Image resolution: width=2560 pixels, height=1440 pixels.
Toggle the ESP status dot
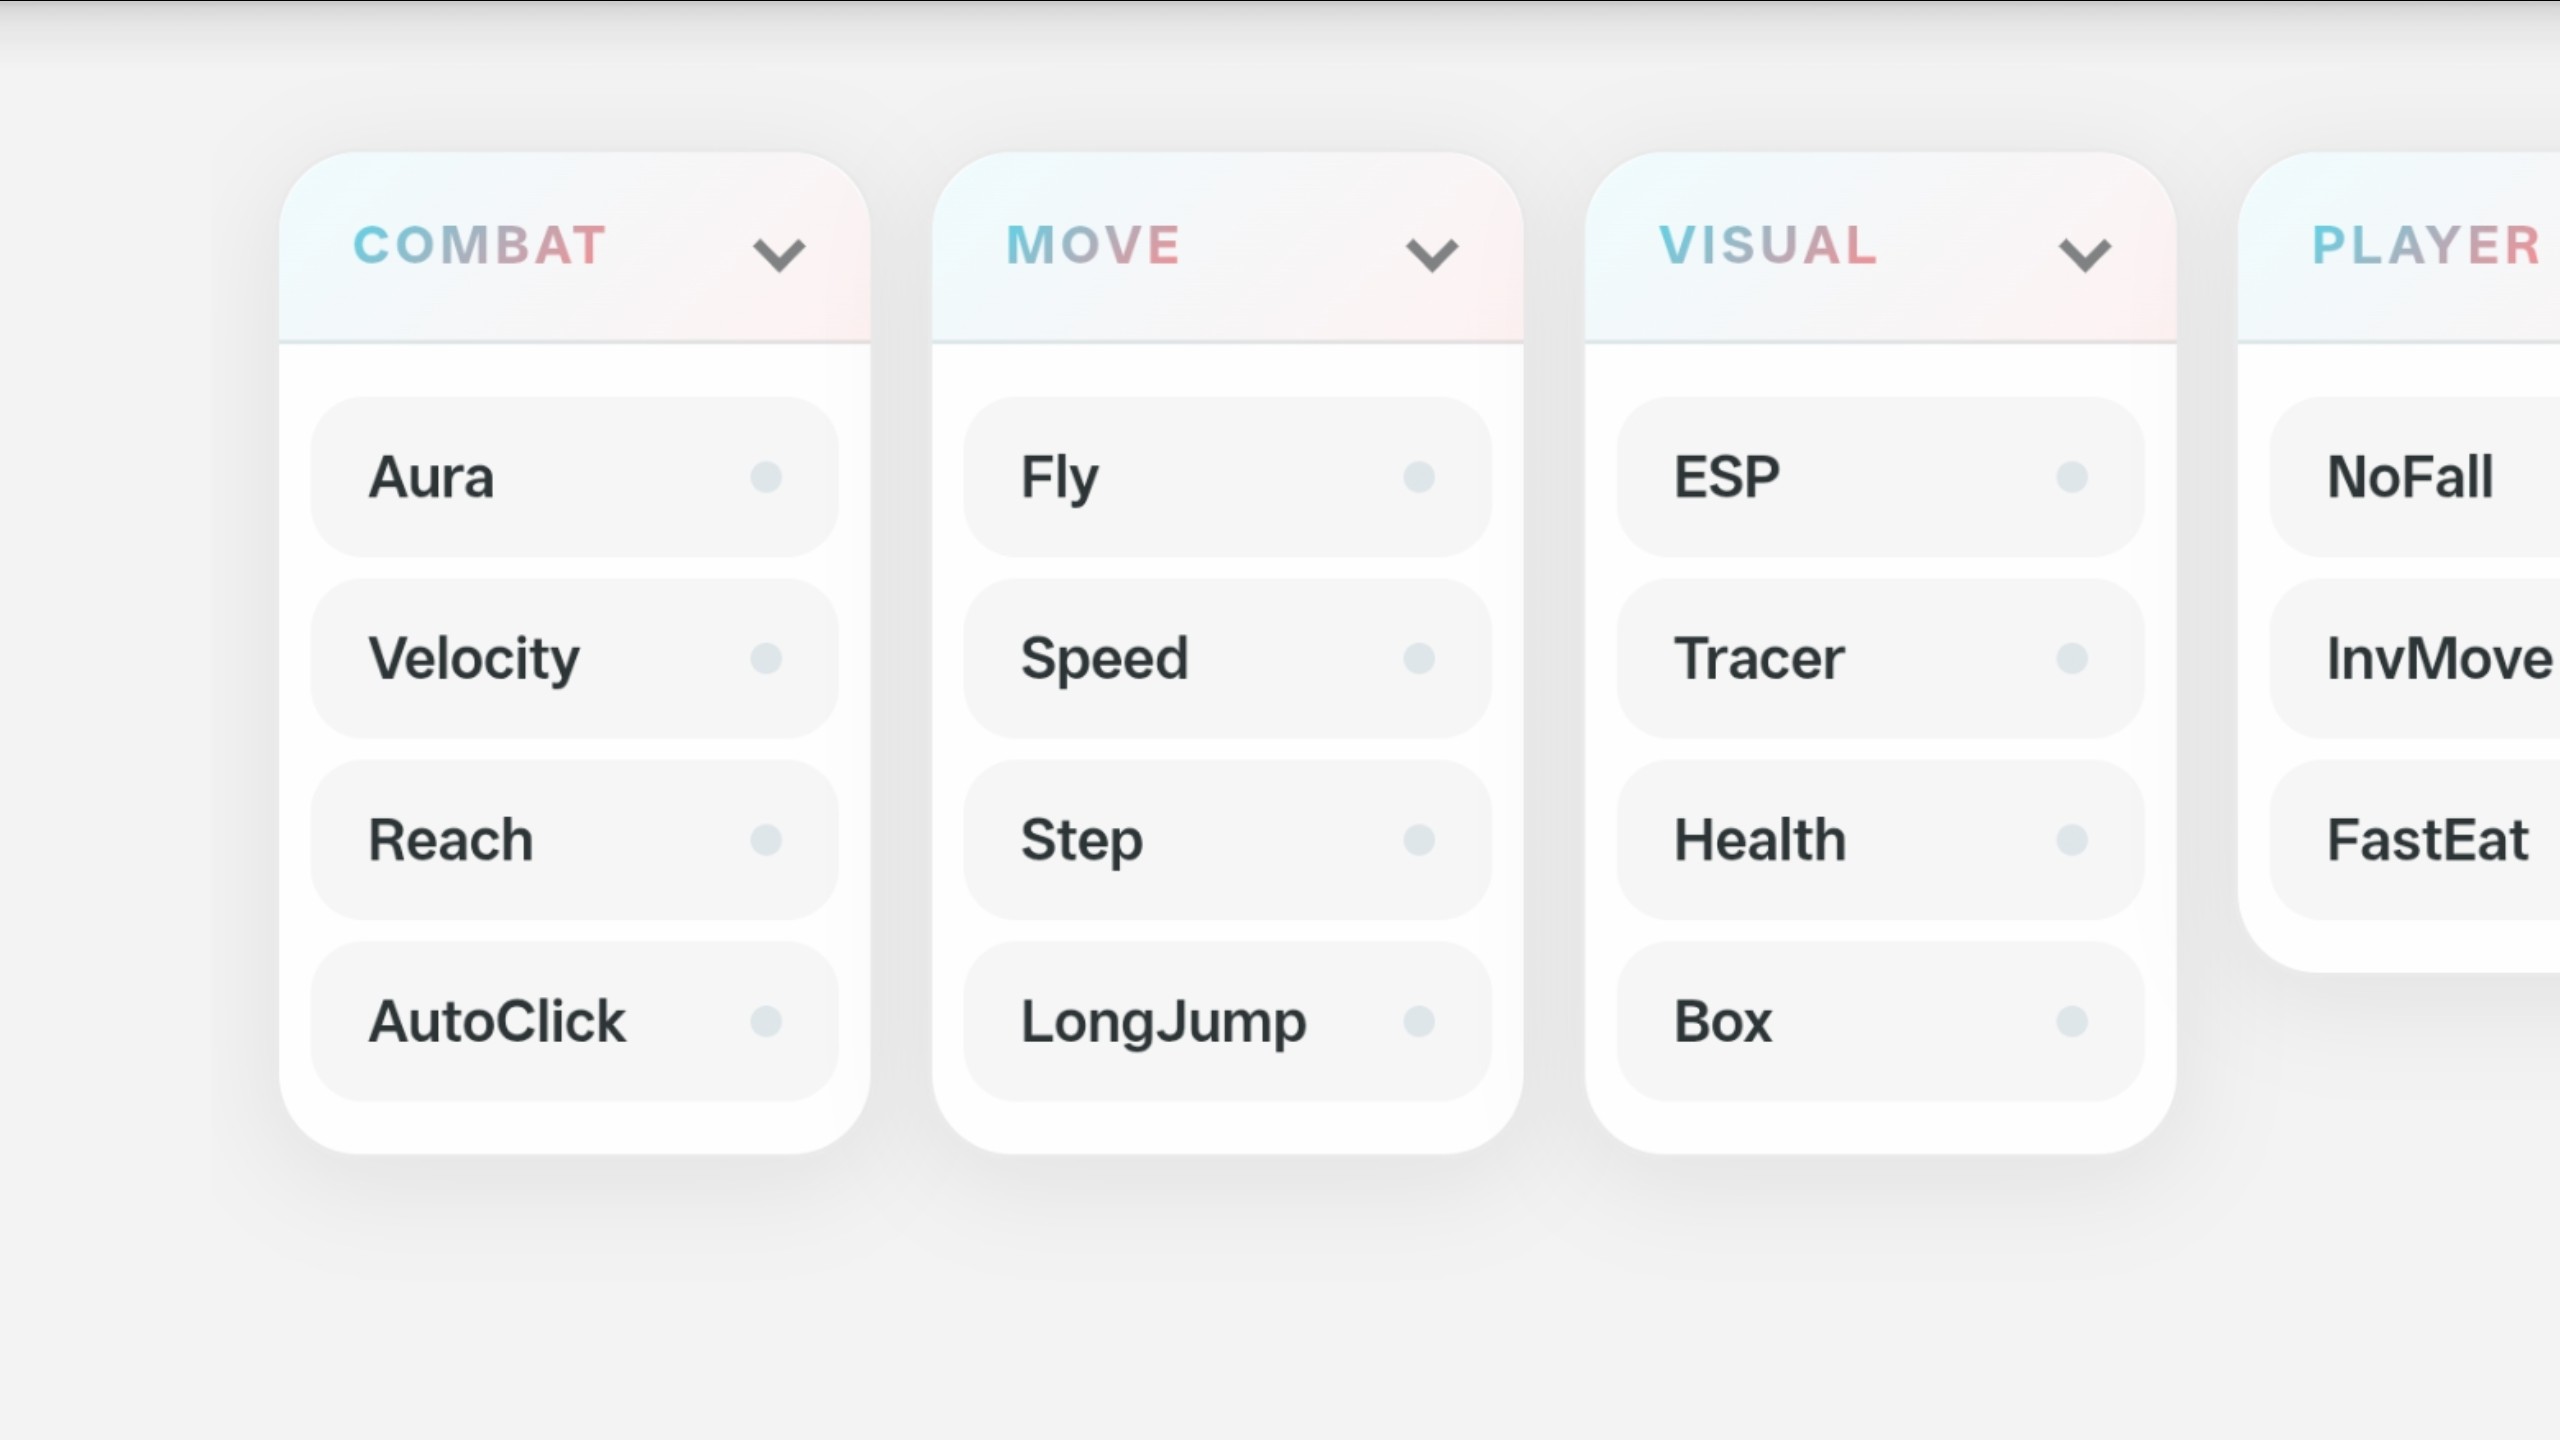coord(2072,477)
